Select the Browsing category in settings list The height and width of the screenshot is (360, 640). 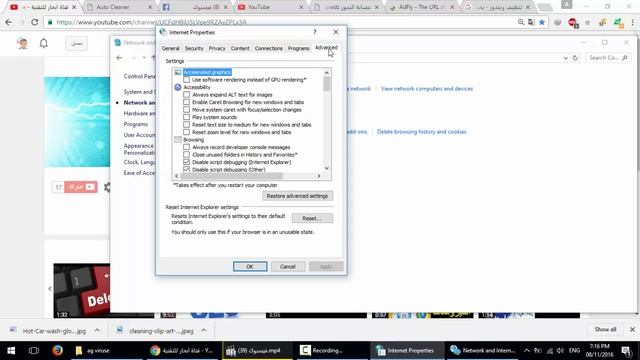193,140
